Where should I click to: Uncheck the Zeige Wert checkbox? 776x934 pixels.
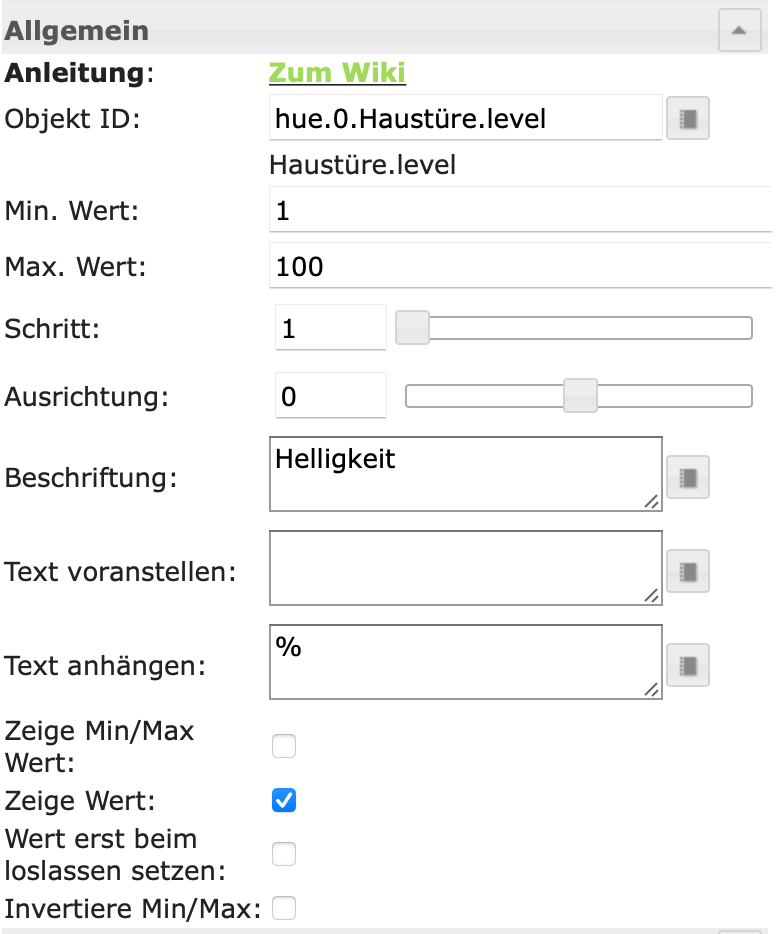(285, 800)
